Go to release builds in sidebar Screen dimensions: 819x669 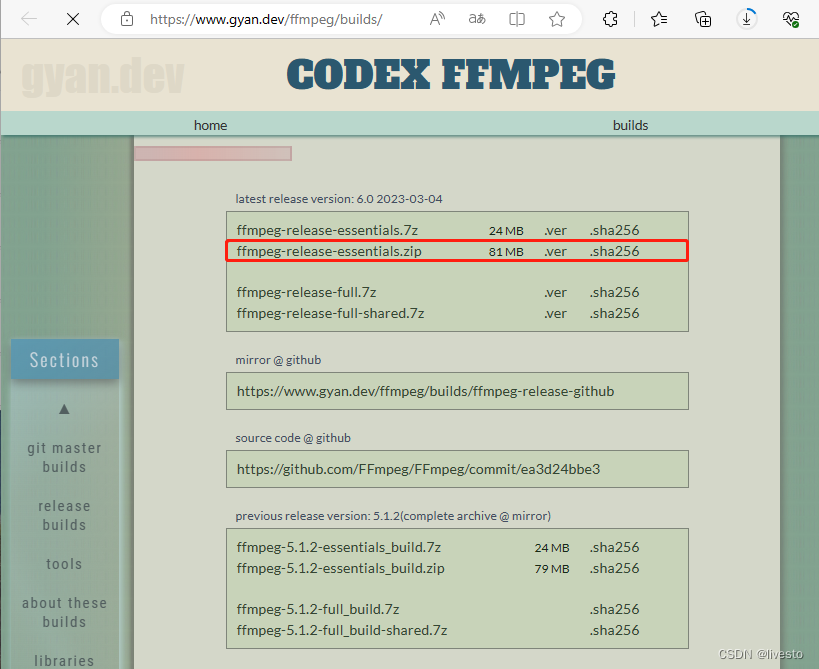coord(64,515)
